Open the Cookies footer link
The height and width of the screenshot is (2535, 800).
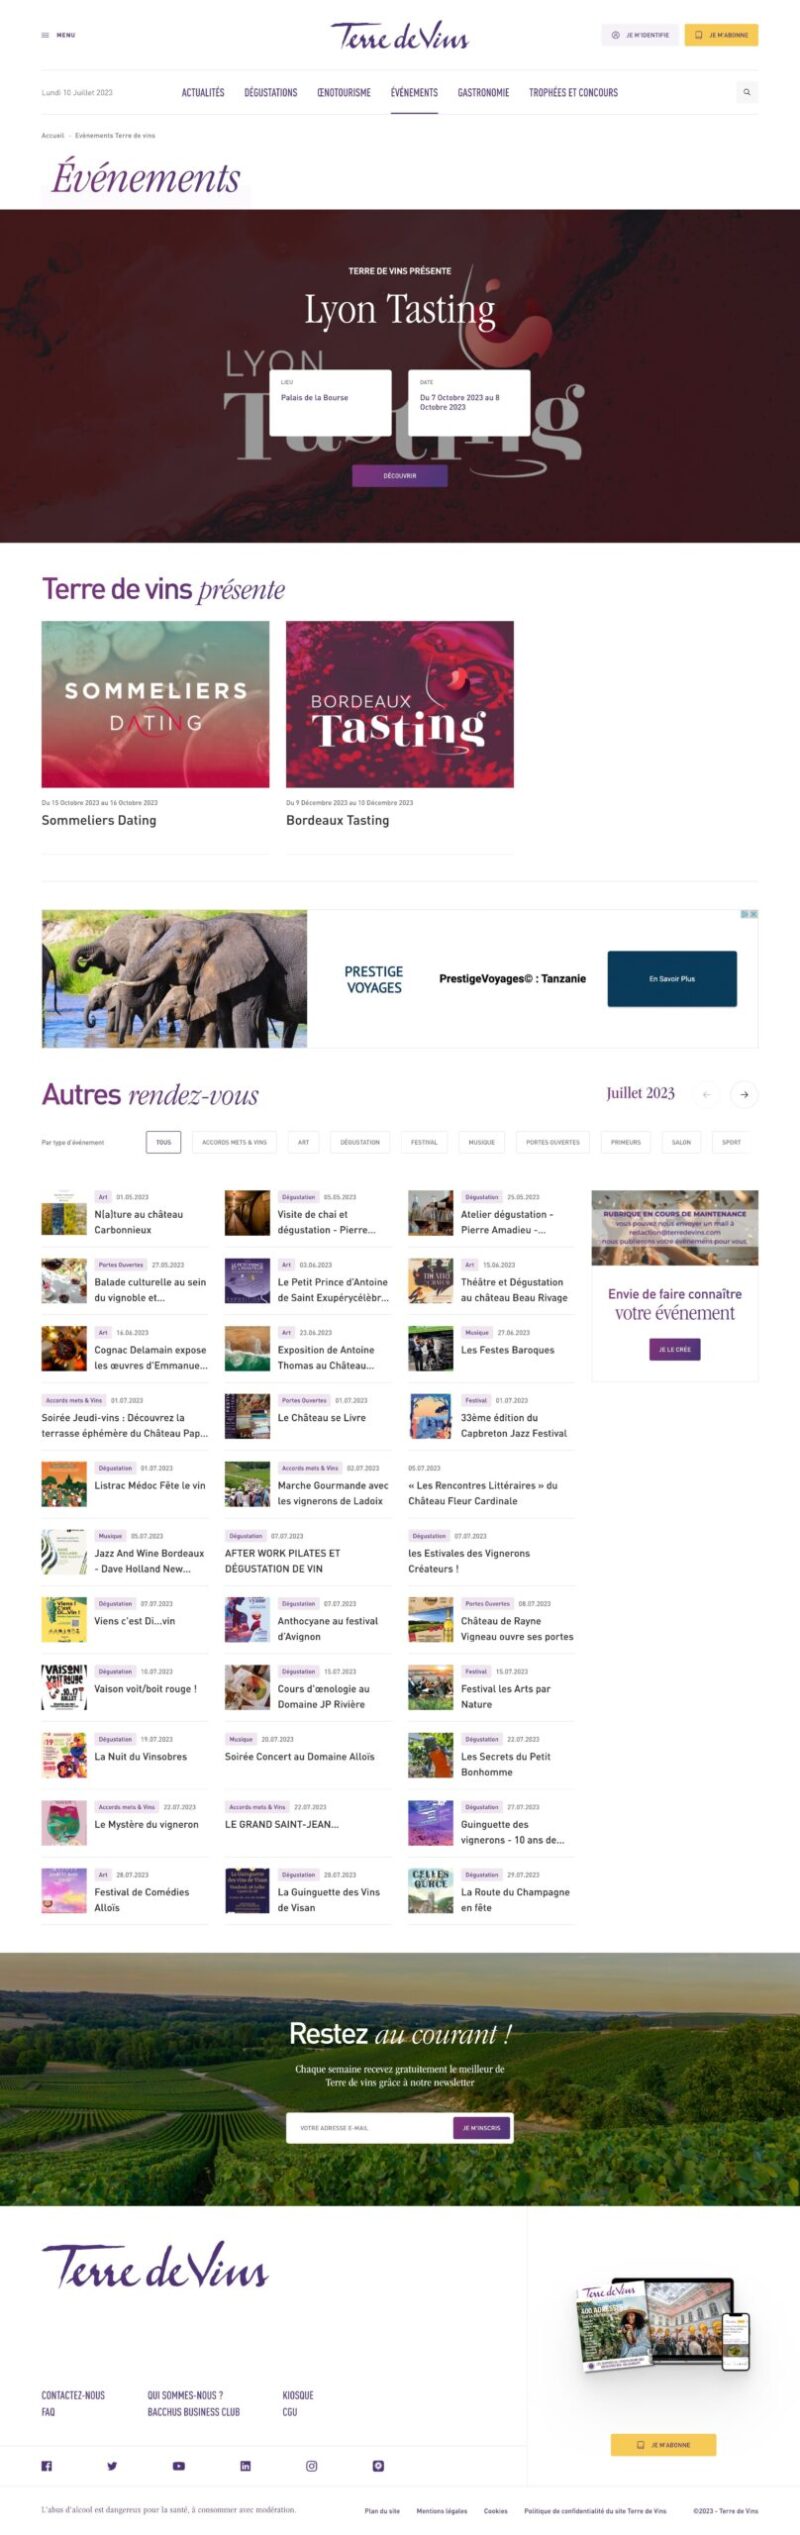pos(496,2511)
